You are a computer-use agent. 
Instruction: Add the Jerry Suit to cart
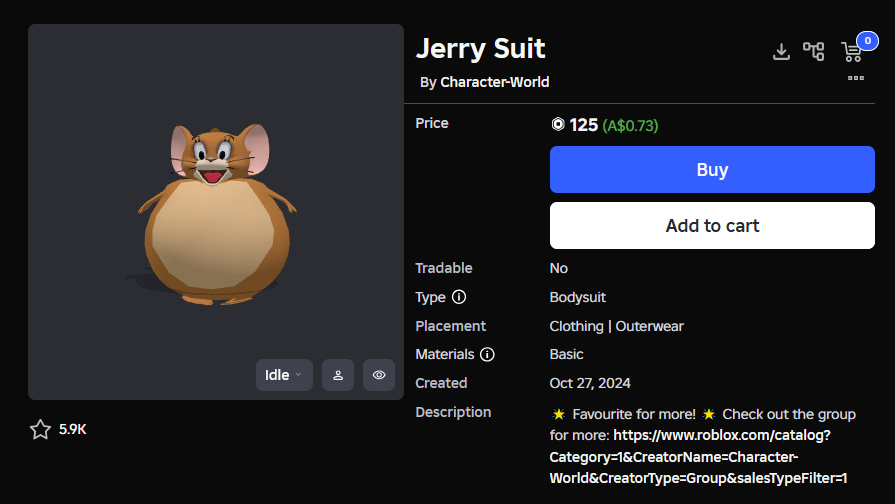[712, 225]
